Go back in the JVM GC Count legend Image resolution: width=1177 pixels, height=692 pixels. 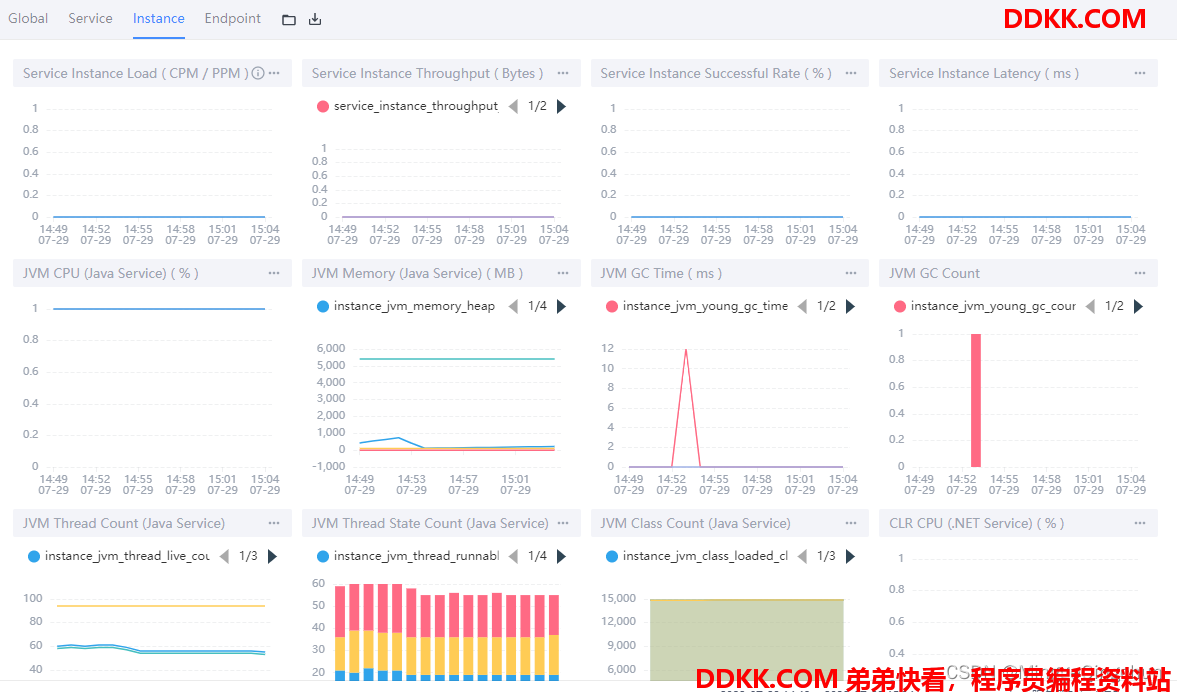pyautogui.click(x=1091, y=306)
